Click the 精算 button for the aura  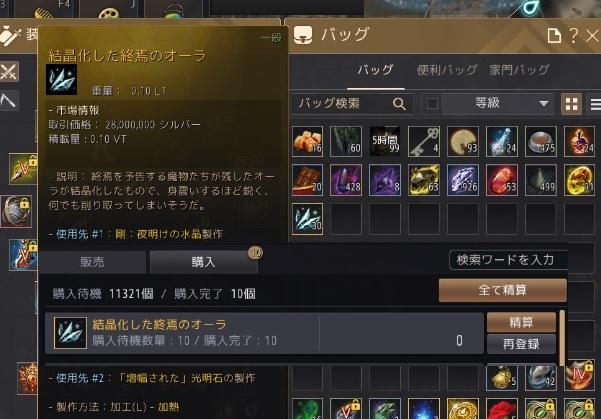coord(521,322)
